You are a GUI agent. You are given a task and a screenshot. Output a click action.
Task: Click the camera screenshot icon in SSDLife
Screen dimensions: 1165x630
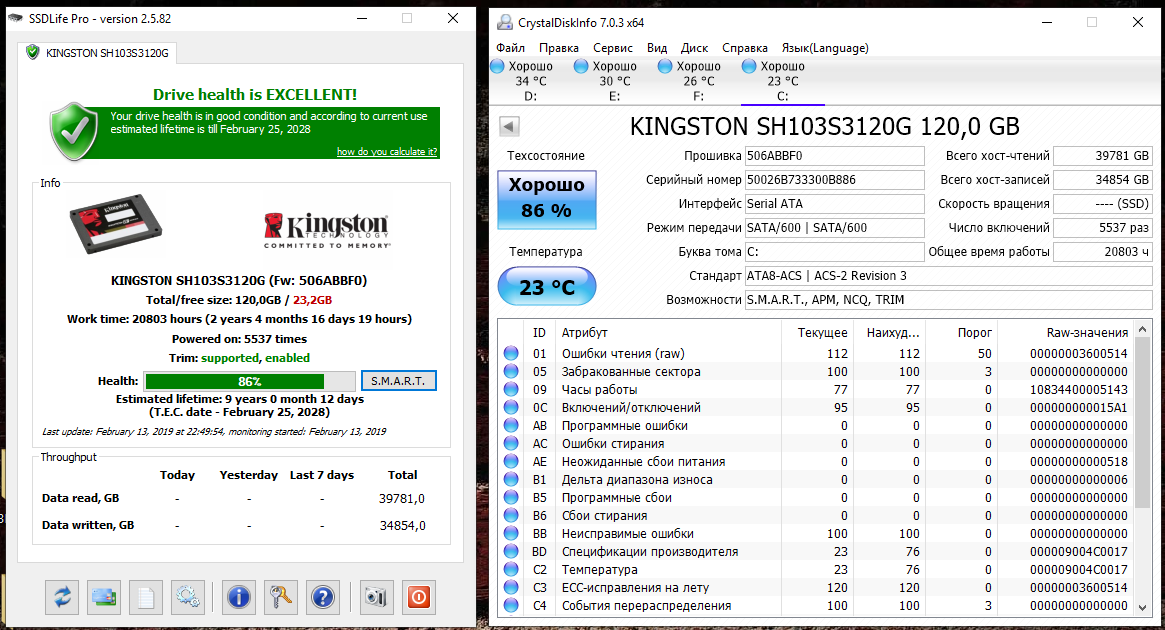pyautogui.click(x=377, y=597)
